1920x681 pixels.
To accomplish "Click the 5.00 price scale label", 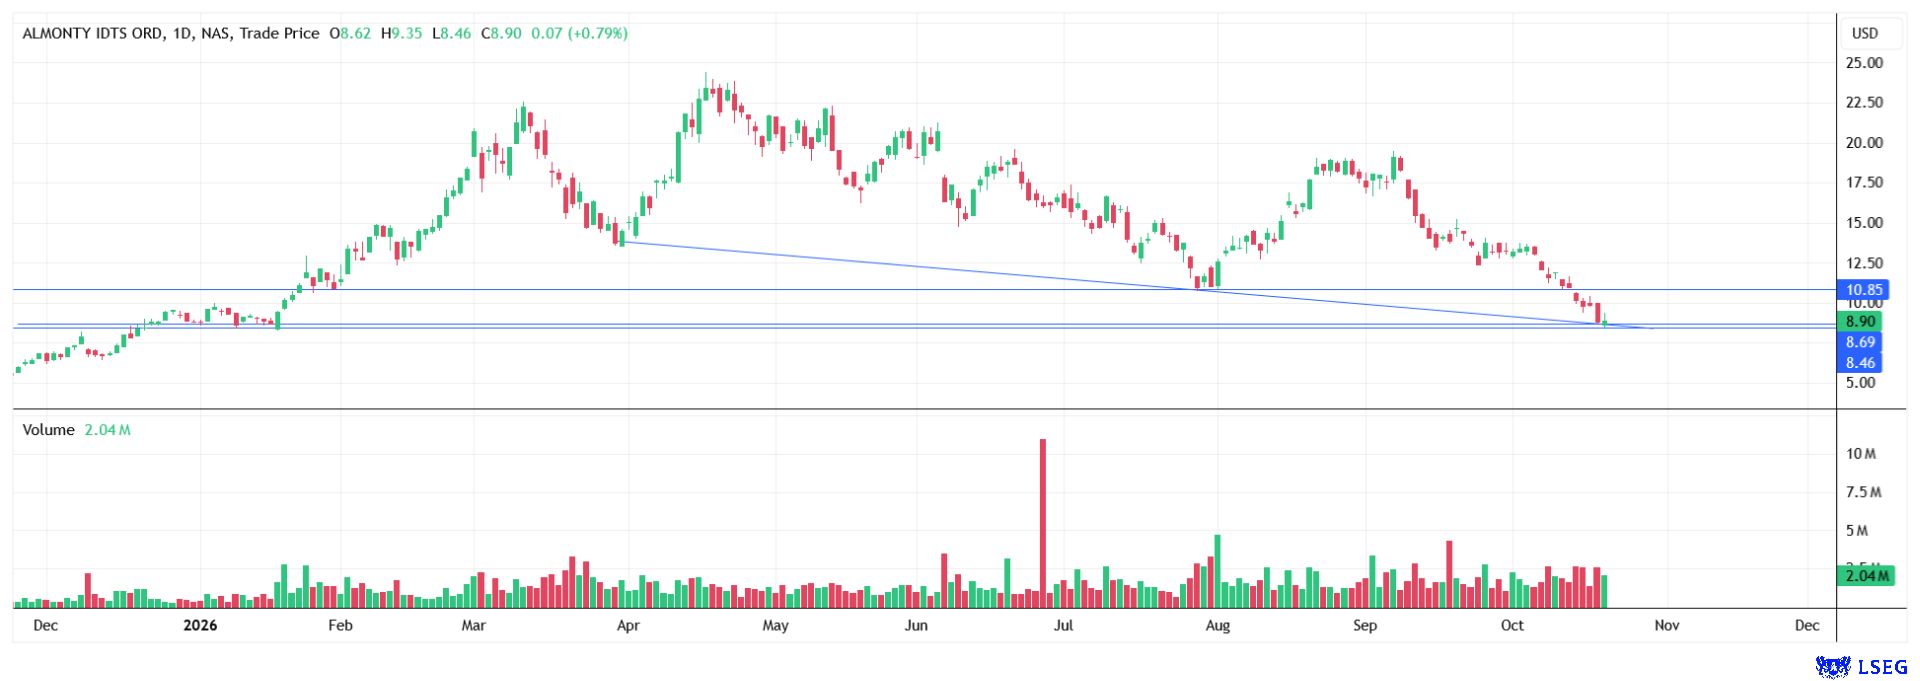I will [x=1860, y=383].
